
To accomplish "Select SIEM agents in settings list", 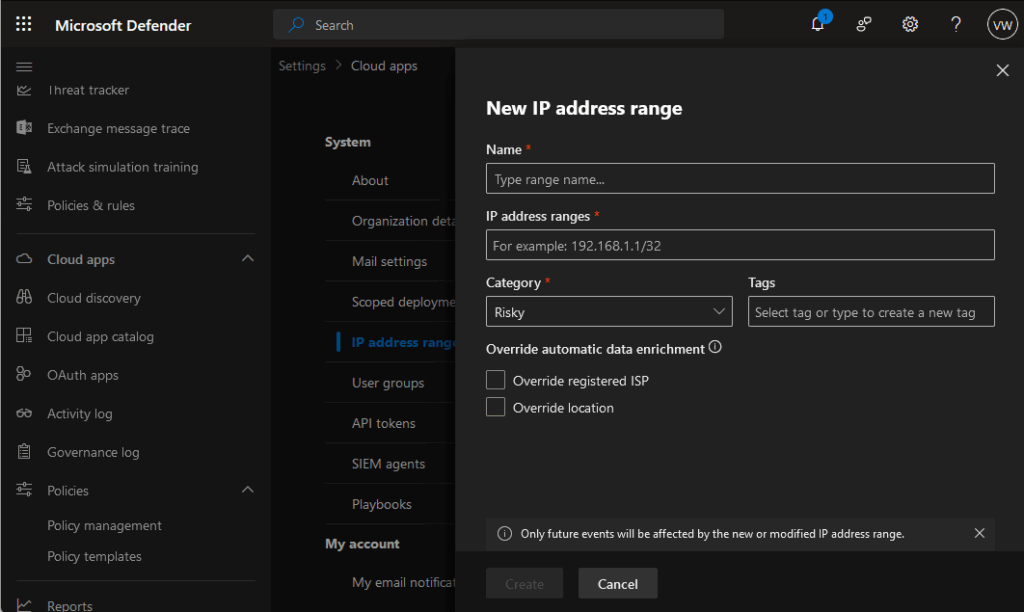I will [388, 464].
